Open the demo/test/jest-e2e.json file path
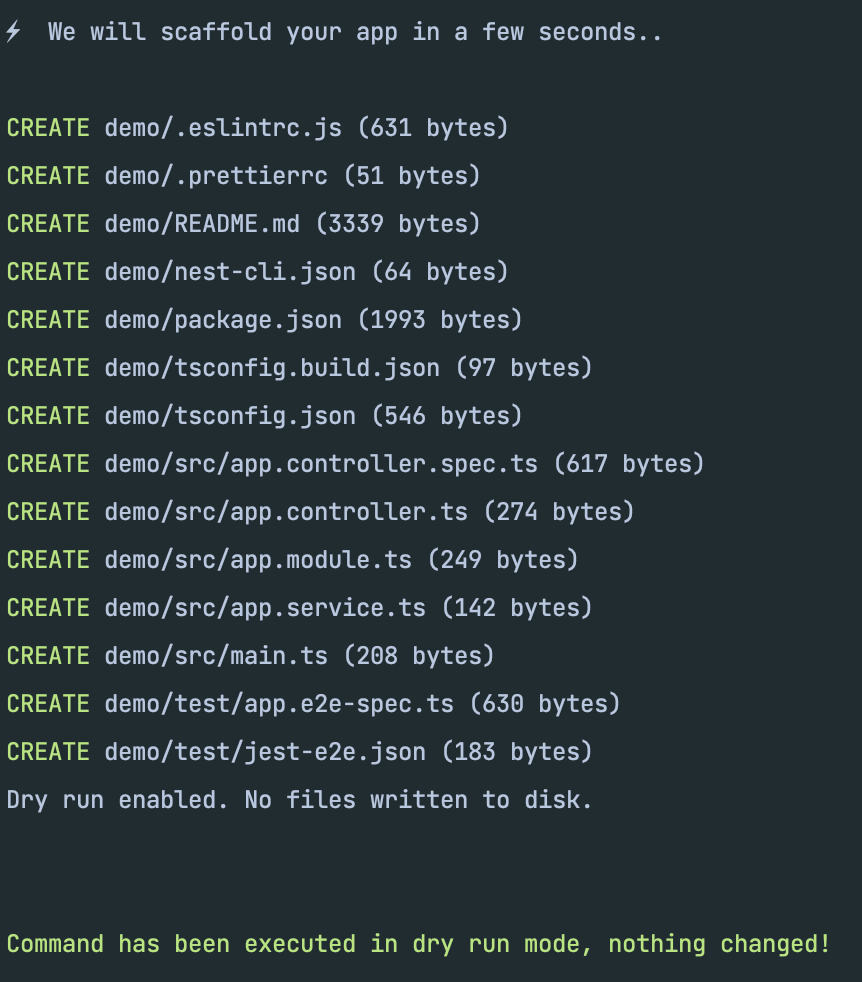The width and height of the screenshot is (862, 982). (x=265, y=752)
